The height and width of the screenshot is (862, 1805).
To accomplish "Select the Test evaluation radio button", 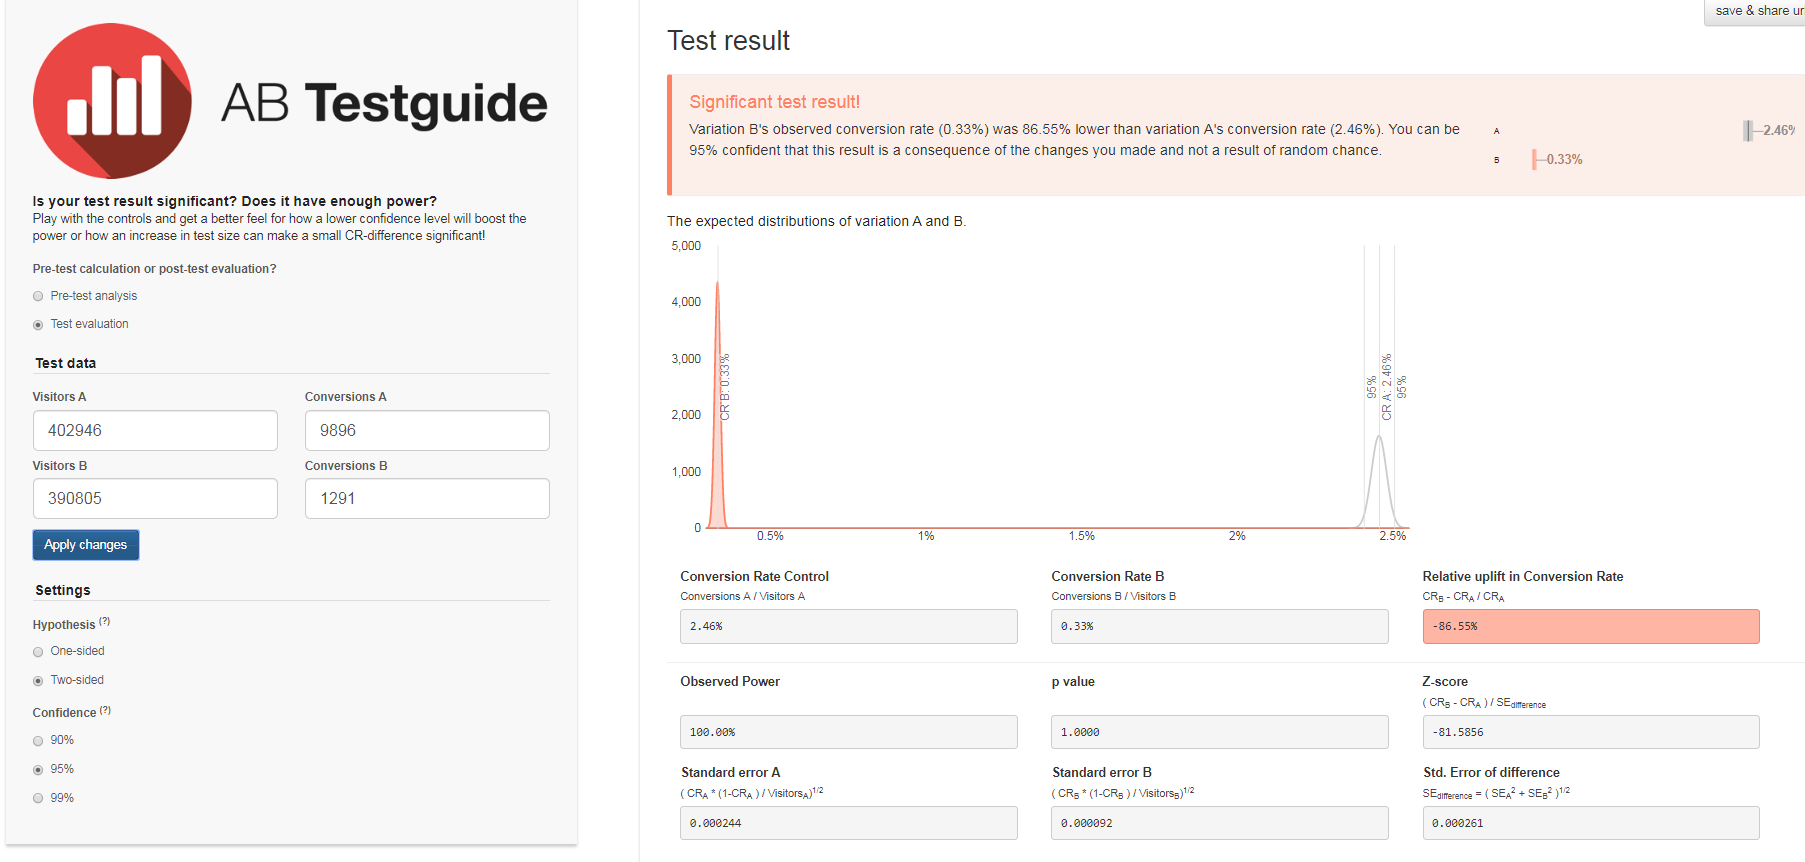I will pyautogui.click(x=38, y=325).
